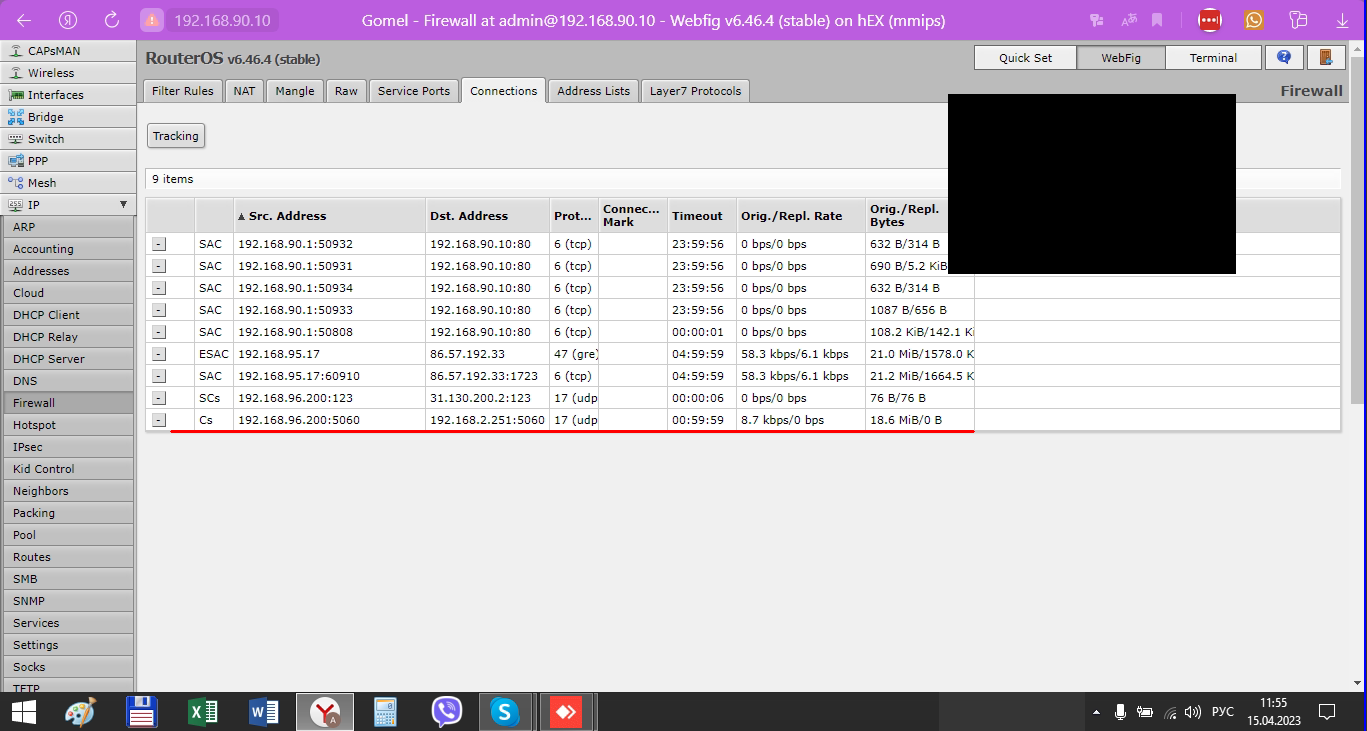Viewport: 1367px width, 731px height.
Task: Open the page translation icon
Action: click(1129, 20)
